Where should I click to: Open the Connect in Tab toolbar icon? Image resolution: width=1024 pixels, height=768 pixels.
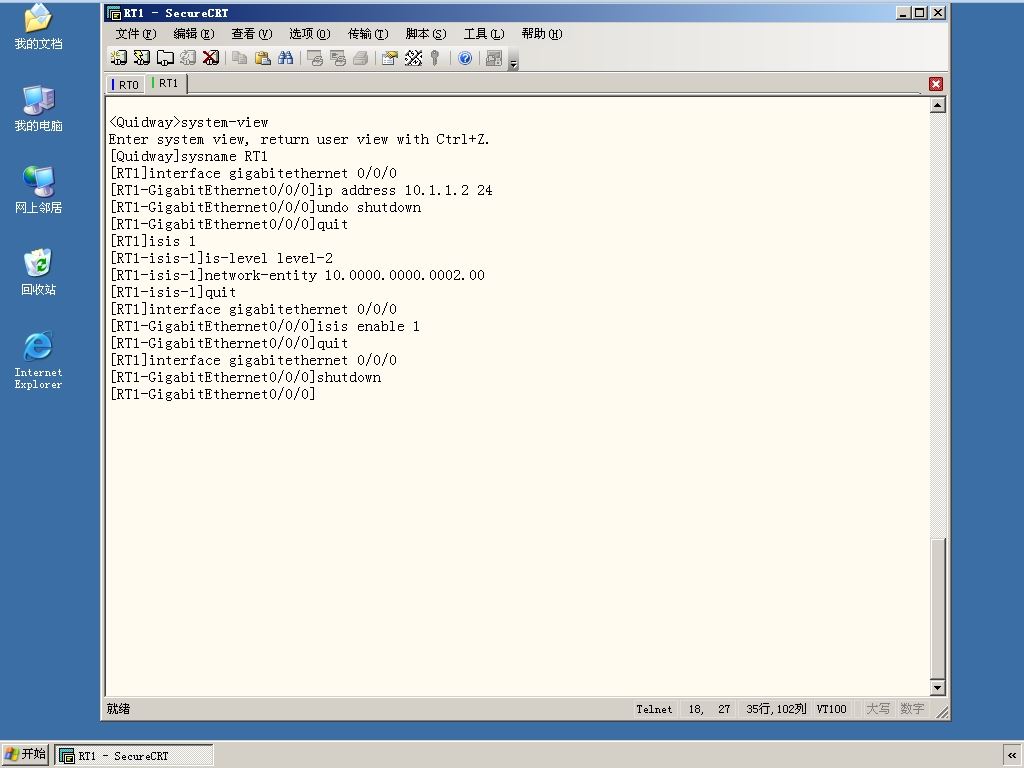(165, 58)
